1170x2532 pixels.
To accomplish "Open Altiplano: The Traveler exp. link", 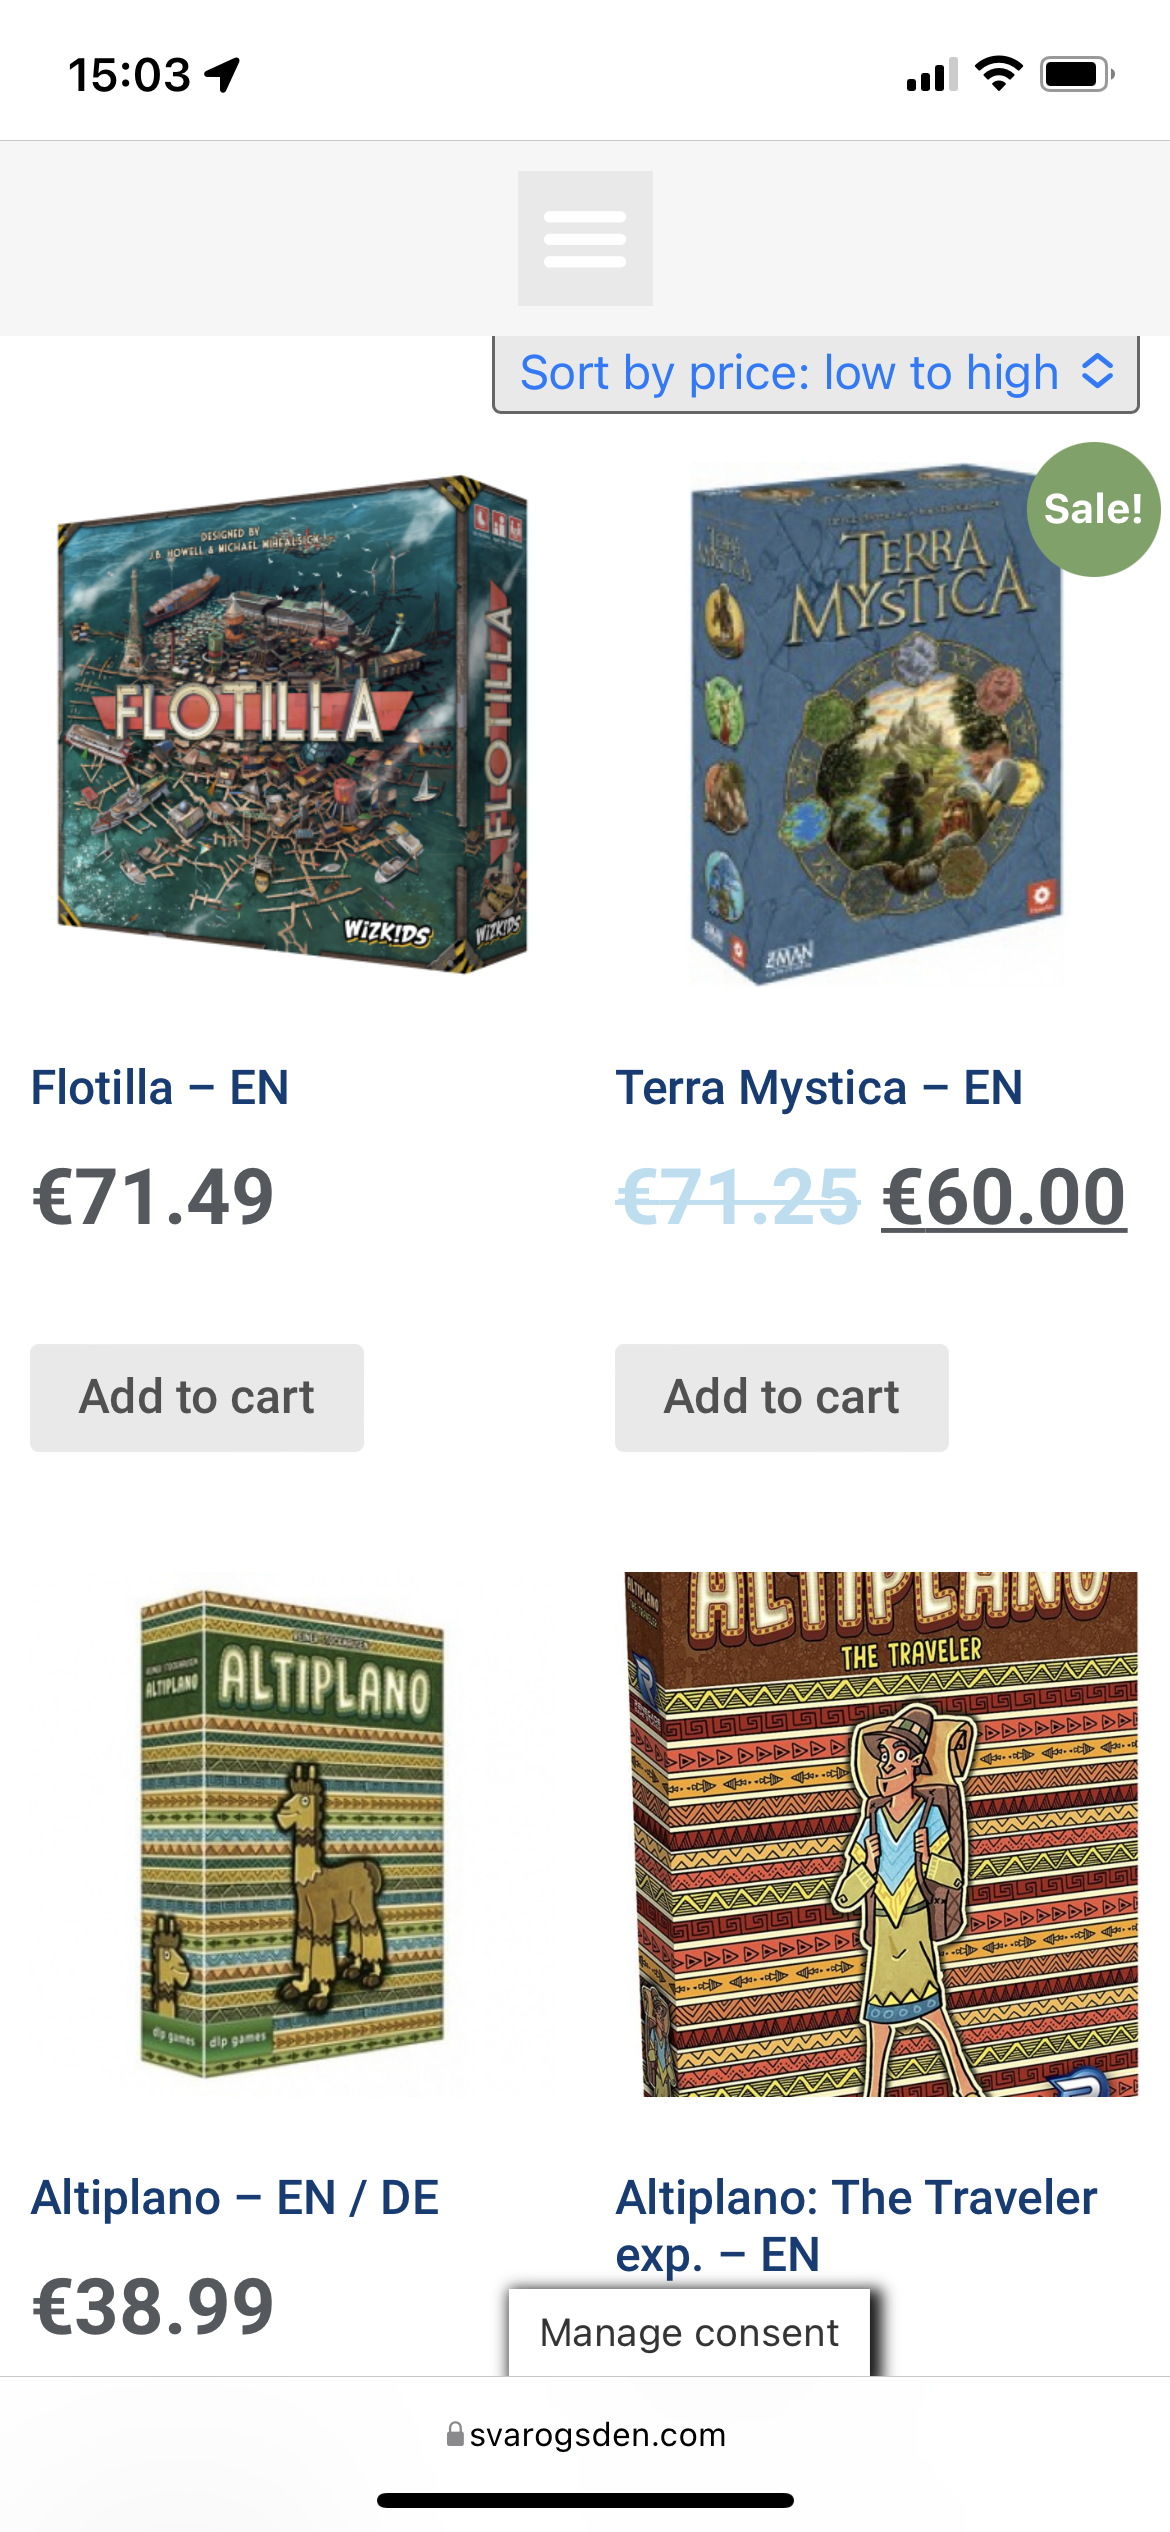I will click(x=856, y=2225).
